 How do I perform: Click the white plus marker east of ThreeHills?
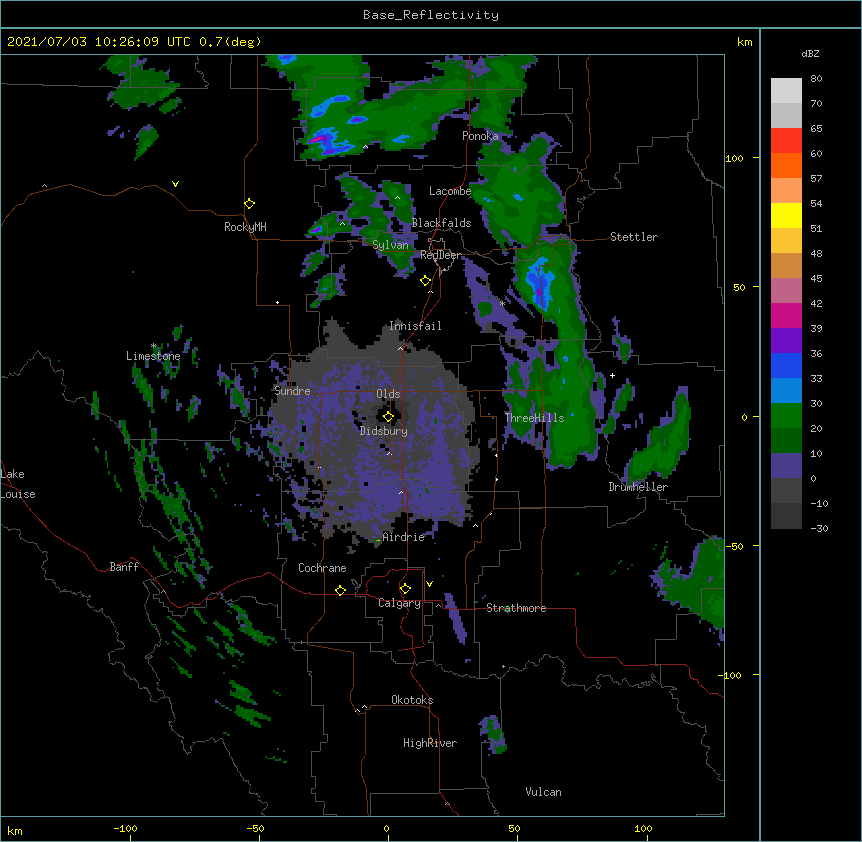tap(612, 375)
